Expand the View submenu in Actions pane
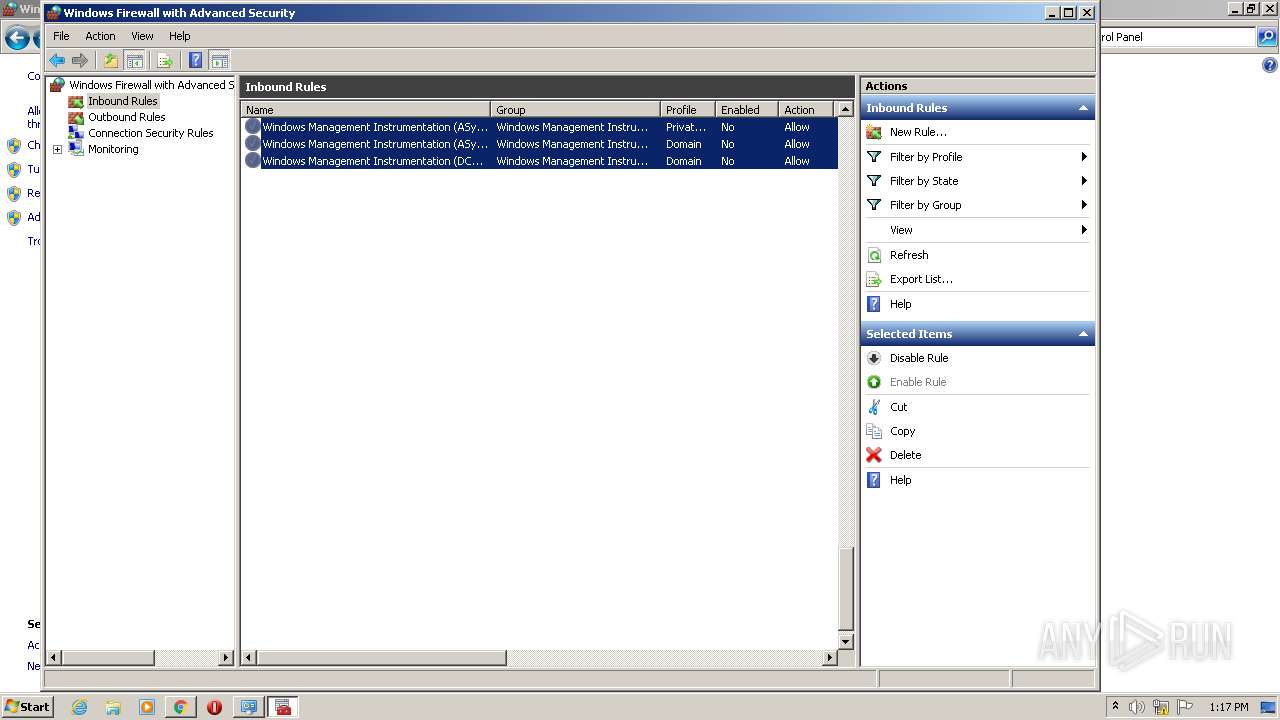 pos(977,230)
